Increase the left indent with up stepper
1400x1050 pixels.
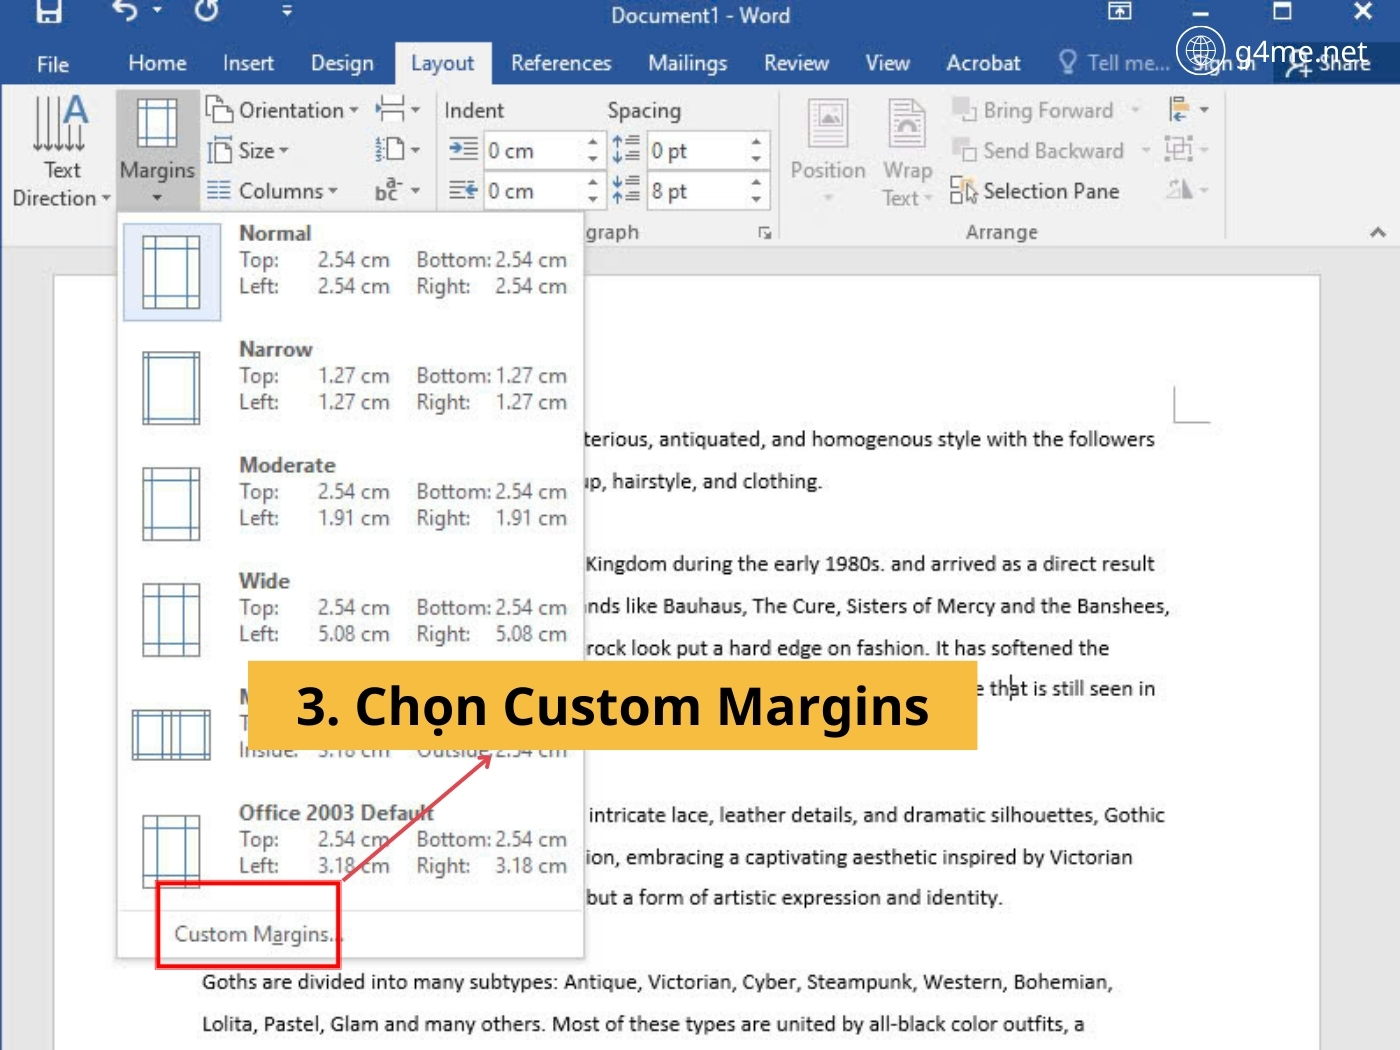[593, 142]
